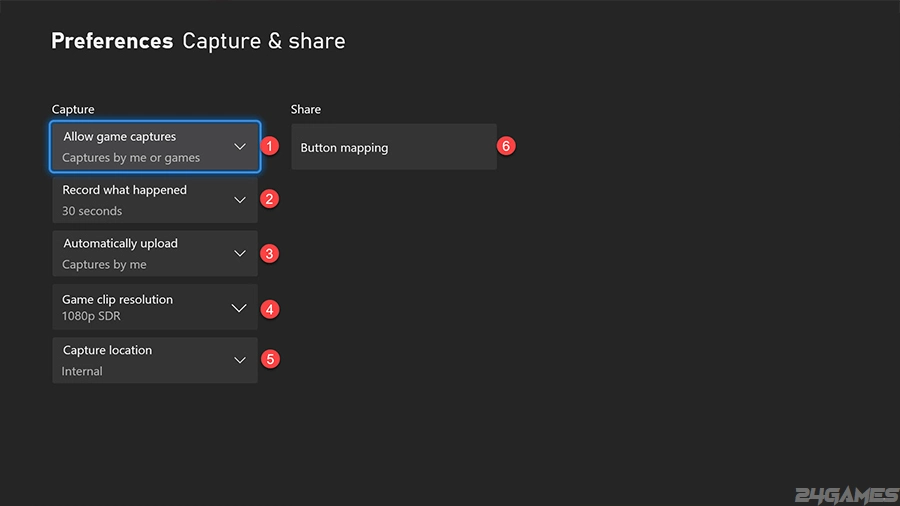Click the 1080p SDR resolution value
This screenshot has width=900, height=506.
point(91,316)
